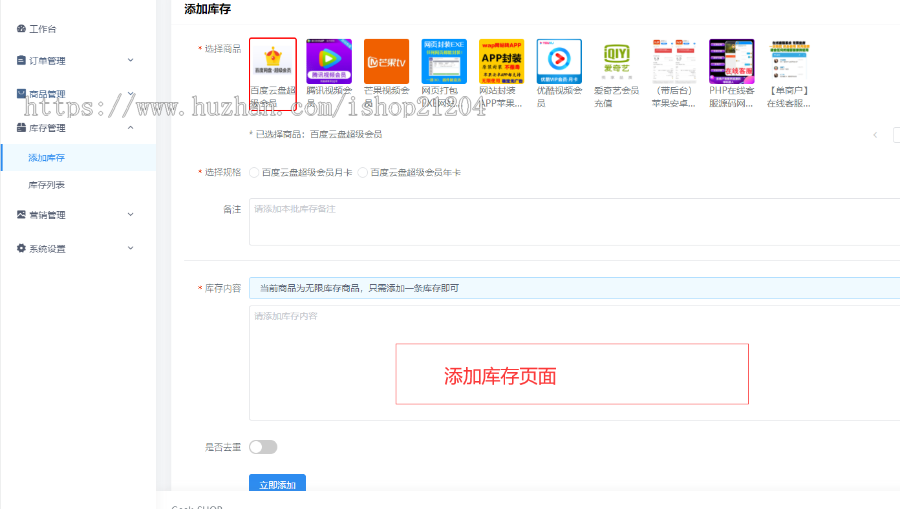Choose the APP封装 website packaging product

pos(501,61)
